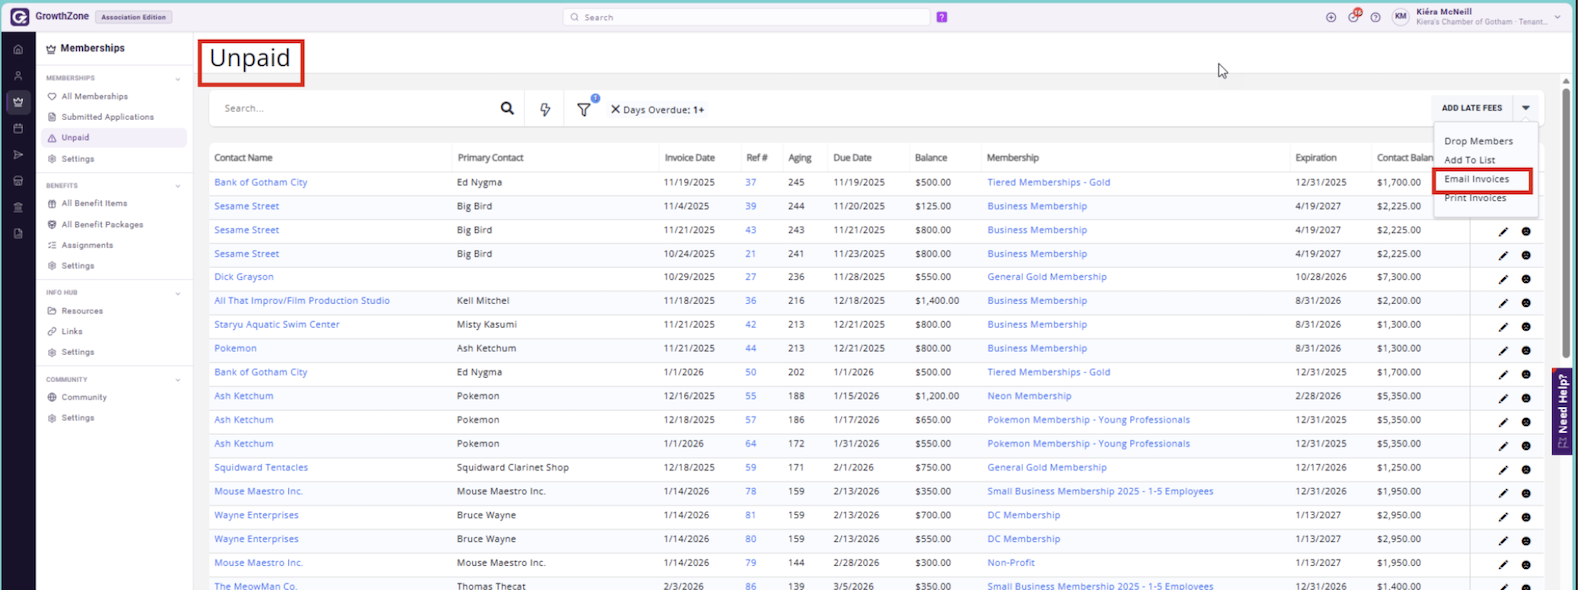Collapse the MEMBERSHIPS sidebar section chevron

178,78
